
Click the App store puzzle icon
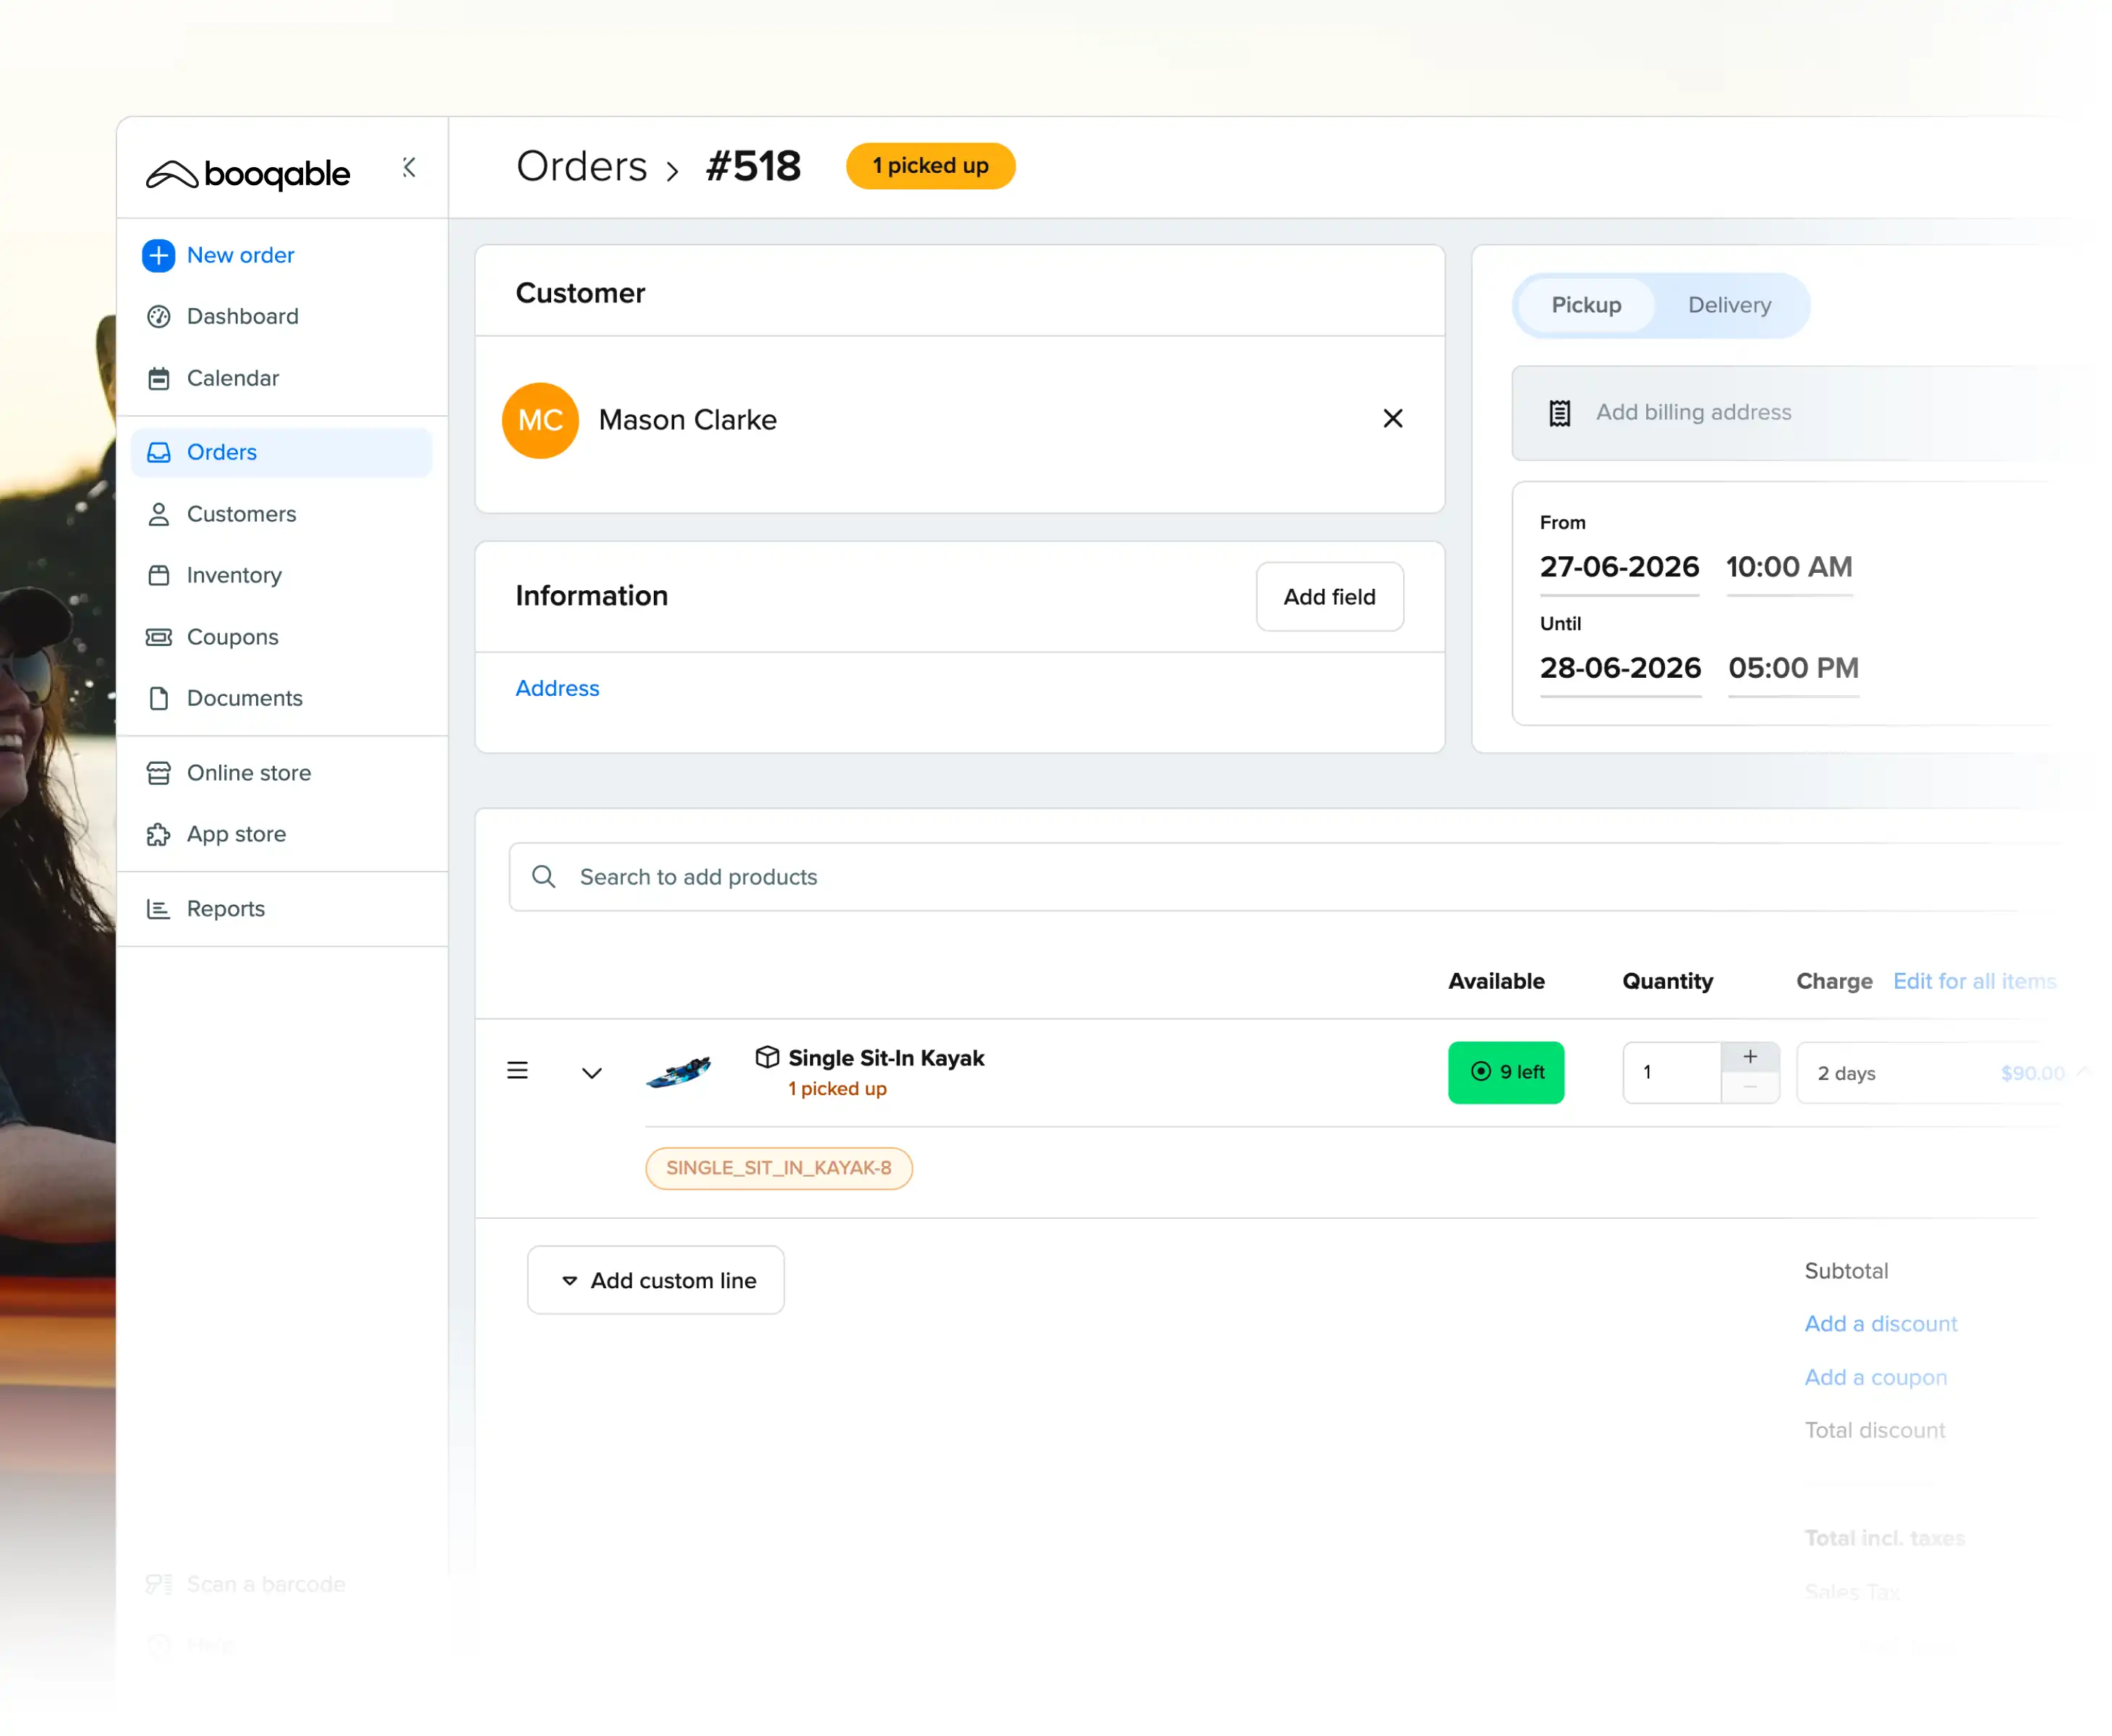158,834
